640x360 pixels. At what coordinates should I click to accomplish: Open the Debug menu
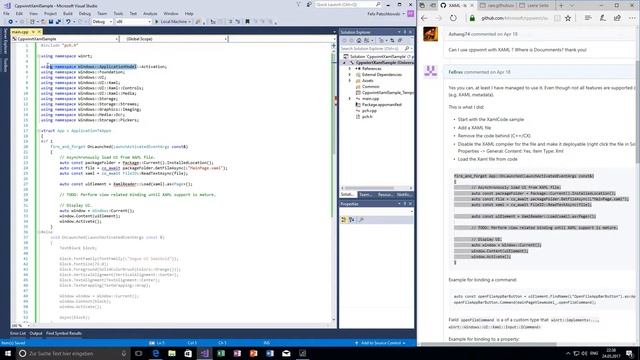(85, 14)
